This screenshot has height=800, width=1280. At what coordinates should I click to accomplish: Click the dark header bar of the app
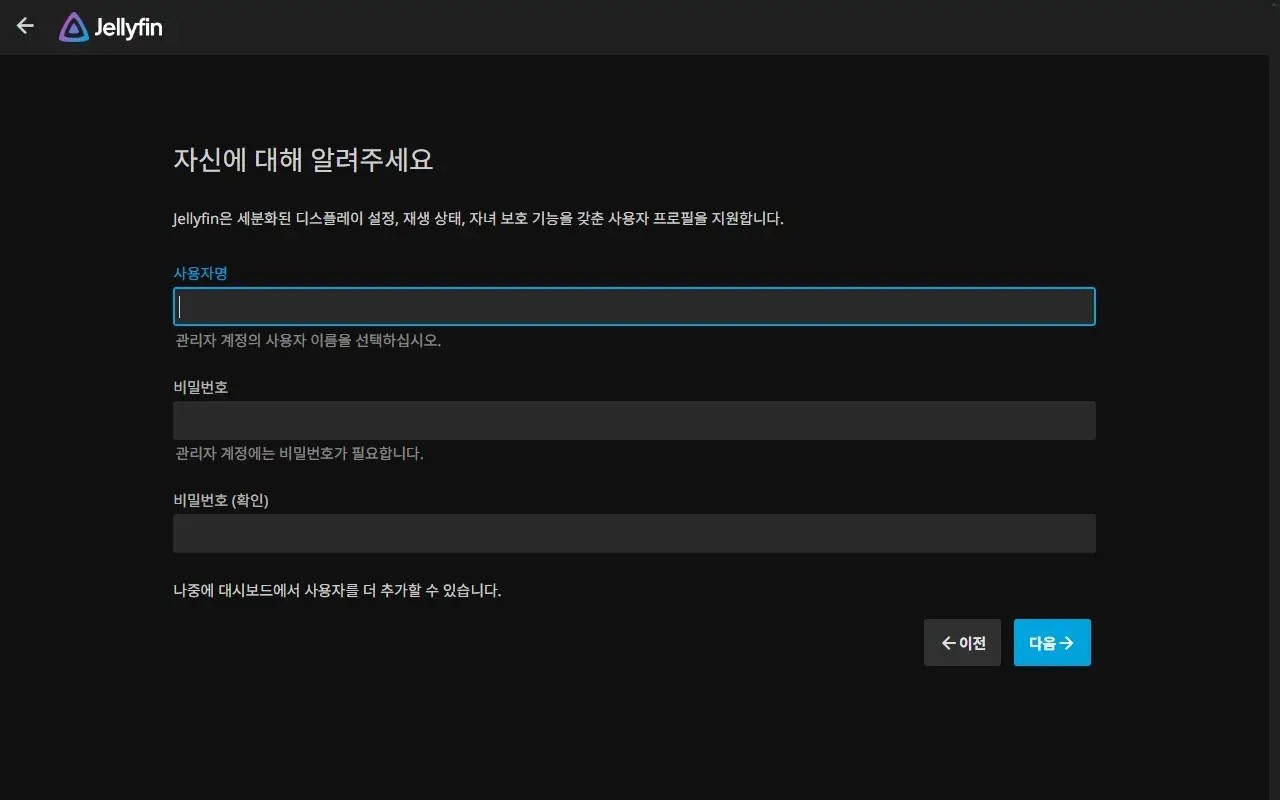coord(640,26)
